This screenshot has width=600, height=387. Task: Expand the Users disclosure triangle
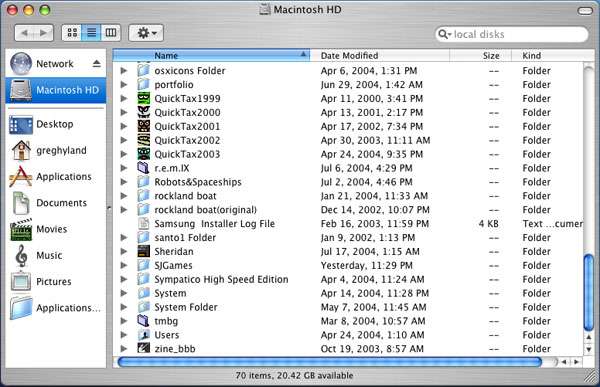coord(124,335)
